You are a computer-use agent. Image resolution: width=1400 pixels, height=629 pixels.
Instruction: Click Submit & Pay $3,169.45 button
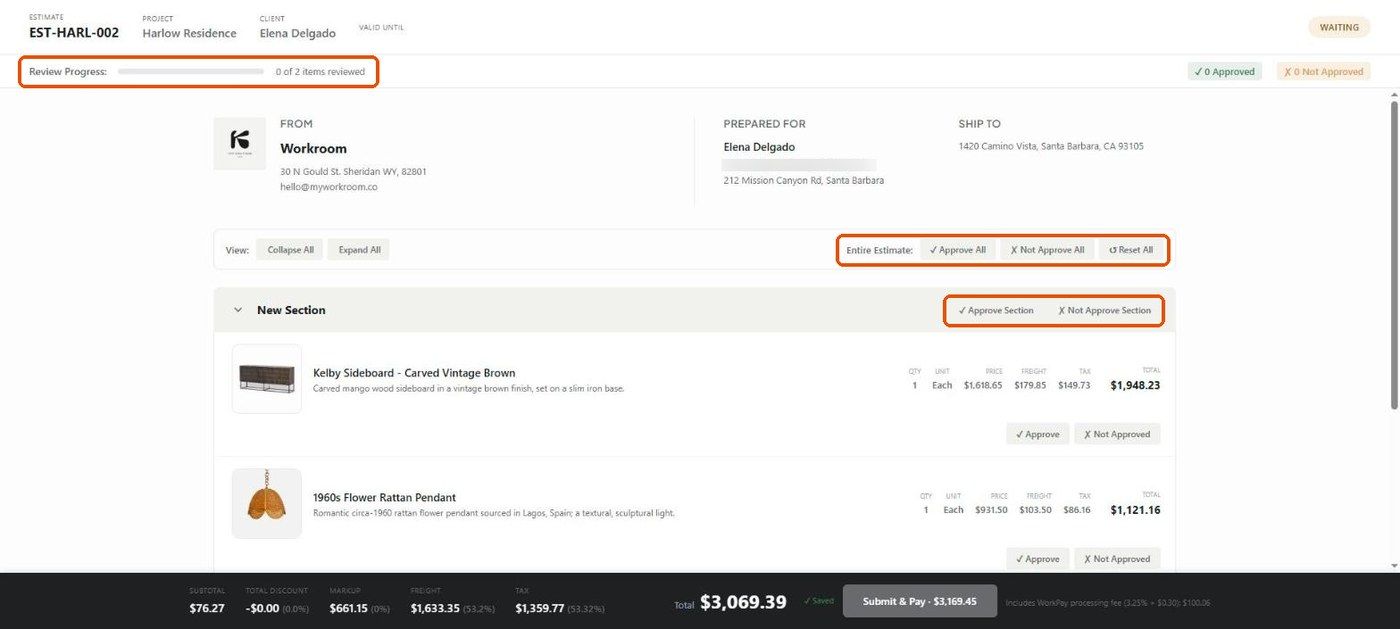920,601
